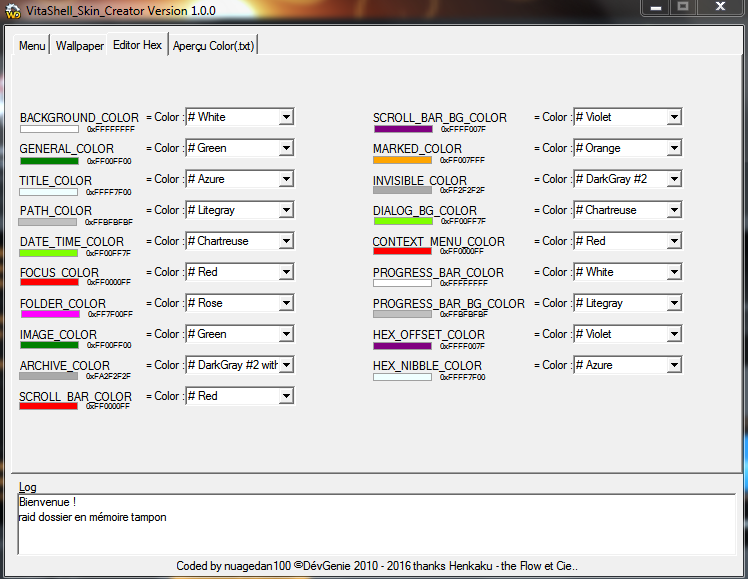Click the chartreuse DIALOG_BG_COLOR swatch
The width and height of the screenshot is (748, 579).
pyautogui.click(x=404, y=221)
